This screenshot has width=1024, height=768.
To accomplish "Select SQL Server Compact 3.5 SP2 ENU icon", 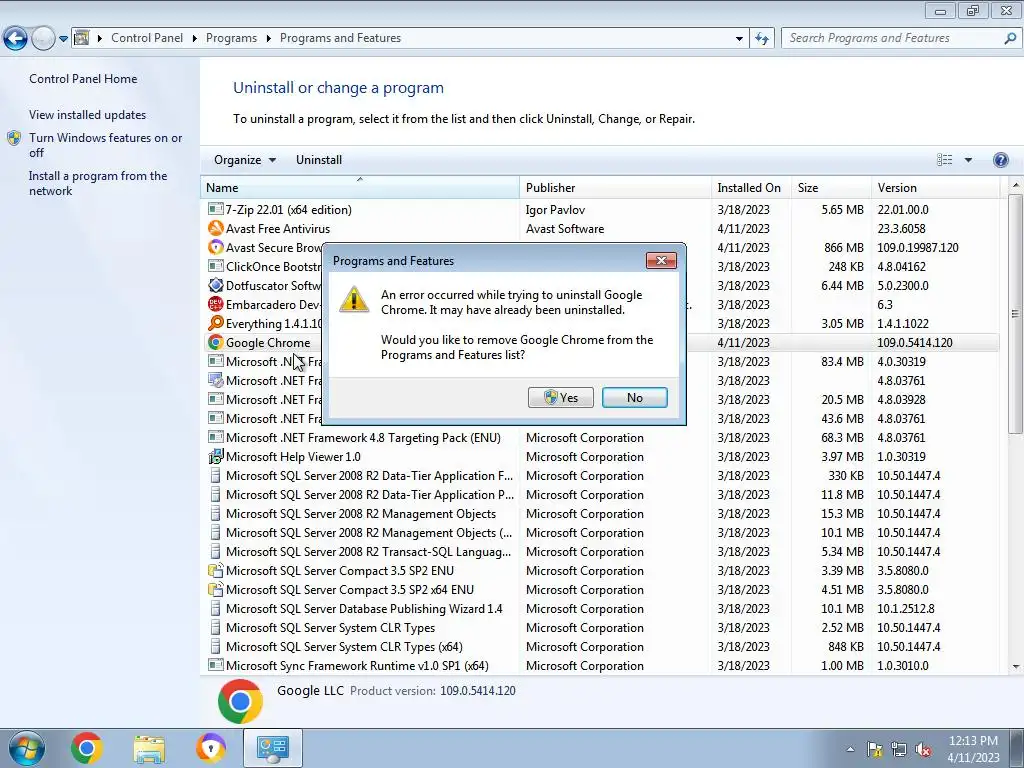I will tap(216, 570).
